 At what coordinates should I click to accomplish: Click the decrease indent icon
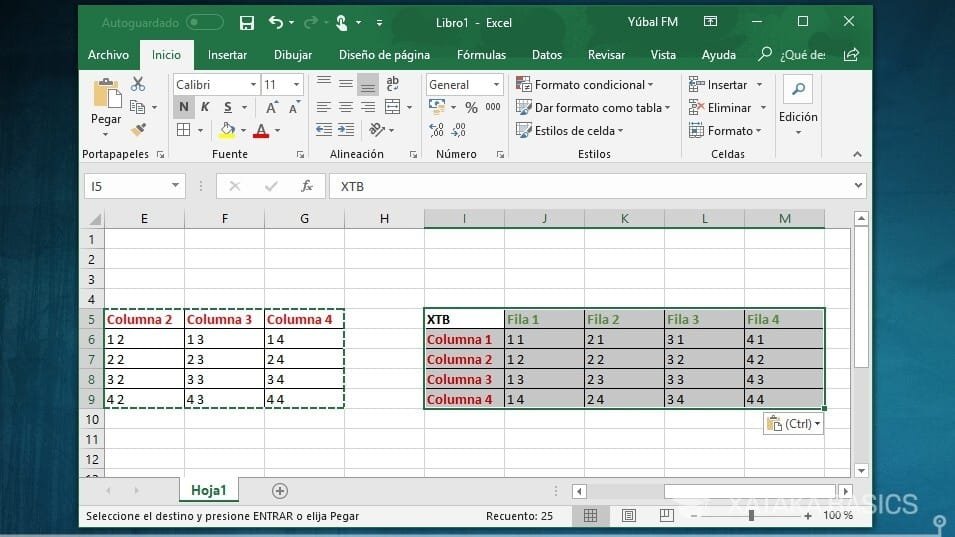coord(324,130)
